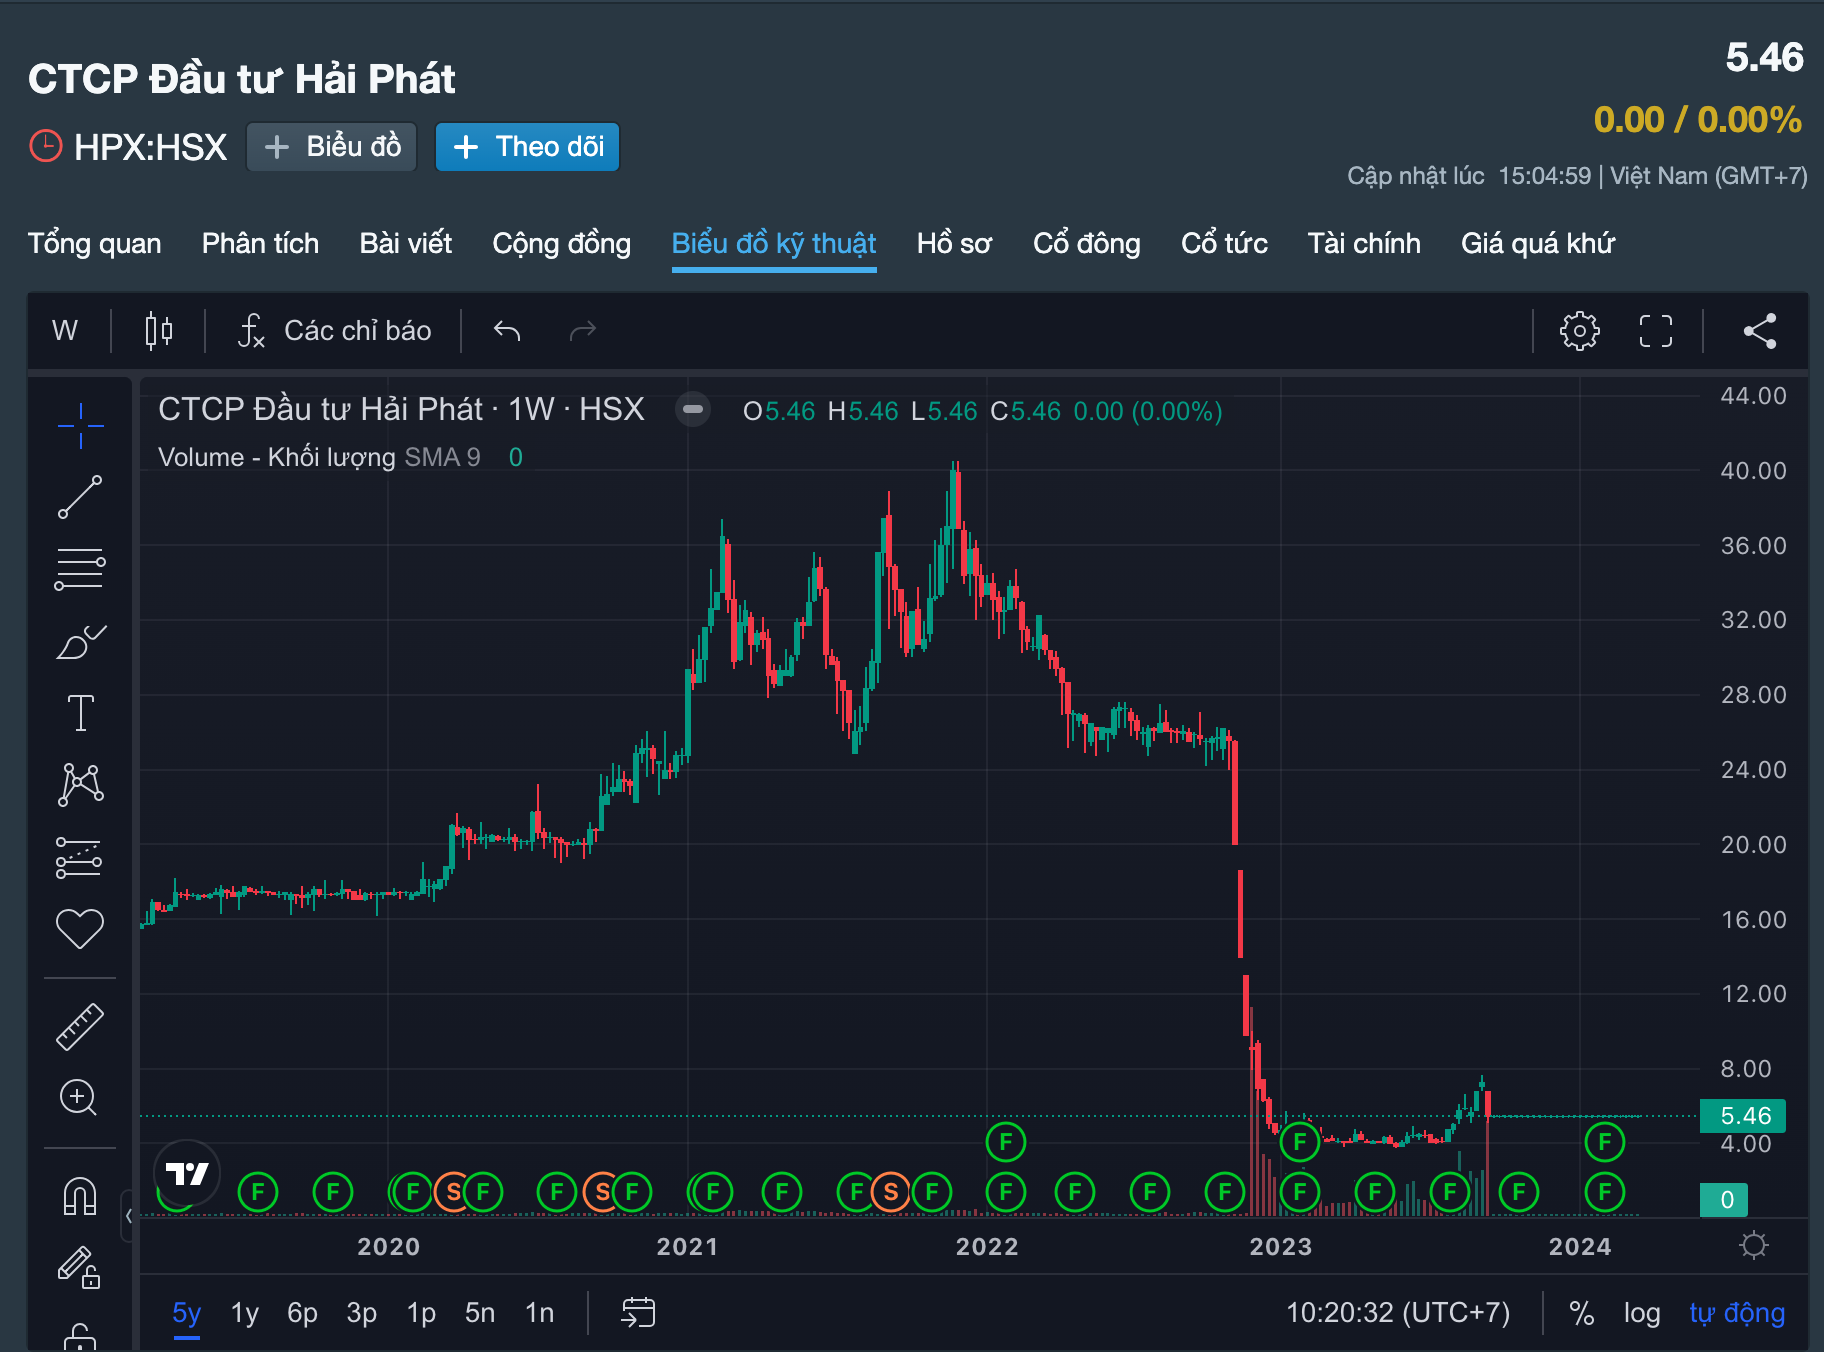Open candlestick chart style menu
Viewport: 1824px width, 1352px height.
158,331
